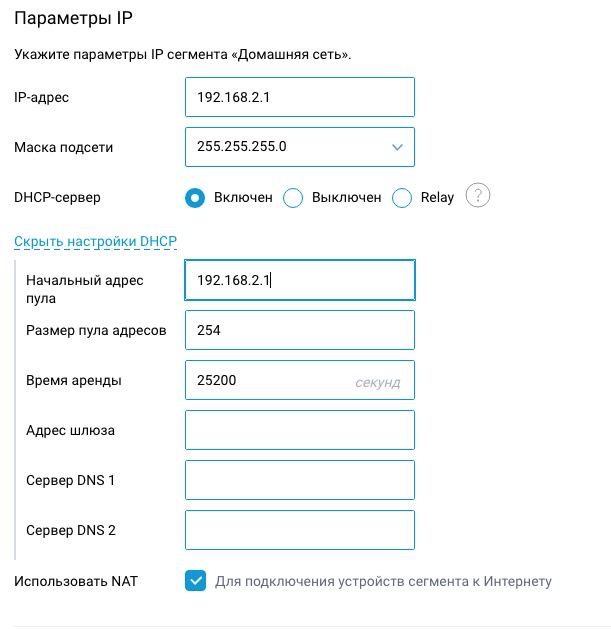Viewport: 611px width, 629px height.
Task: Click the "IP-адрес" label text
Action: [42, 97]
